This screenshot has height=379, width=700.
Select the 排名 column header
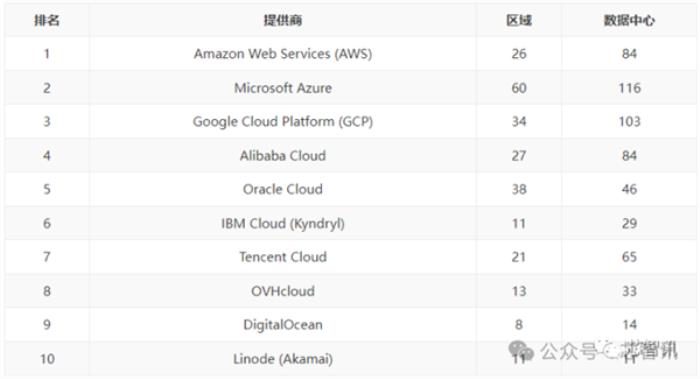[47, 20]
